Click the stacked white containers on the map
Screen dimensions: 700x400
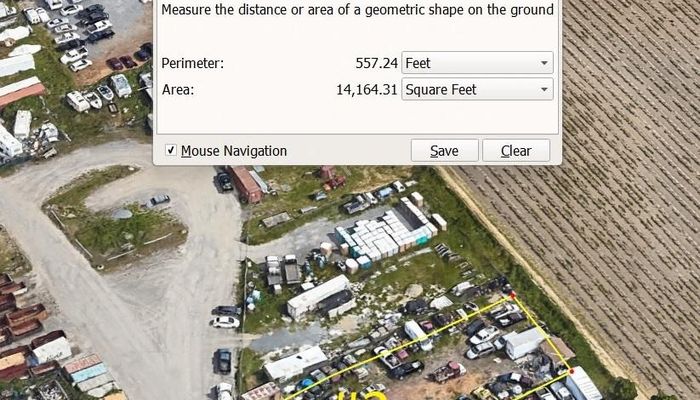[385, 236]
